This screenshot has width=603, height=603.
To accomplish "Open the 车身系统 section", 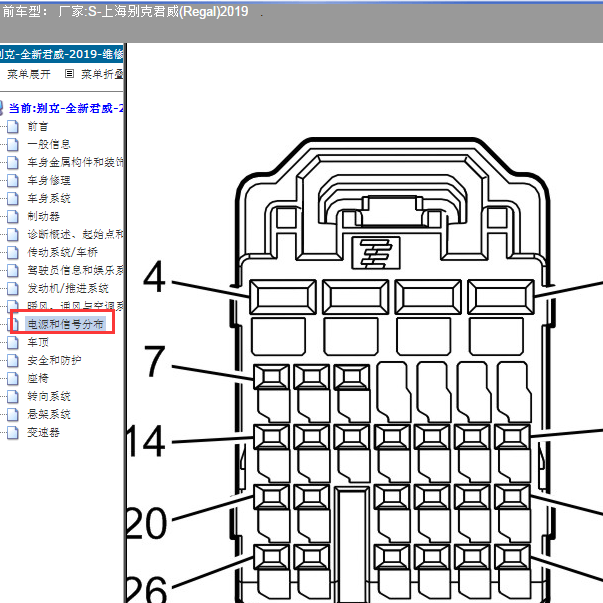I will click(x=49, y=198).
